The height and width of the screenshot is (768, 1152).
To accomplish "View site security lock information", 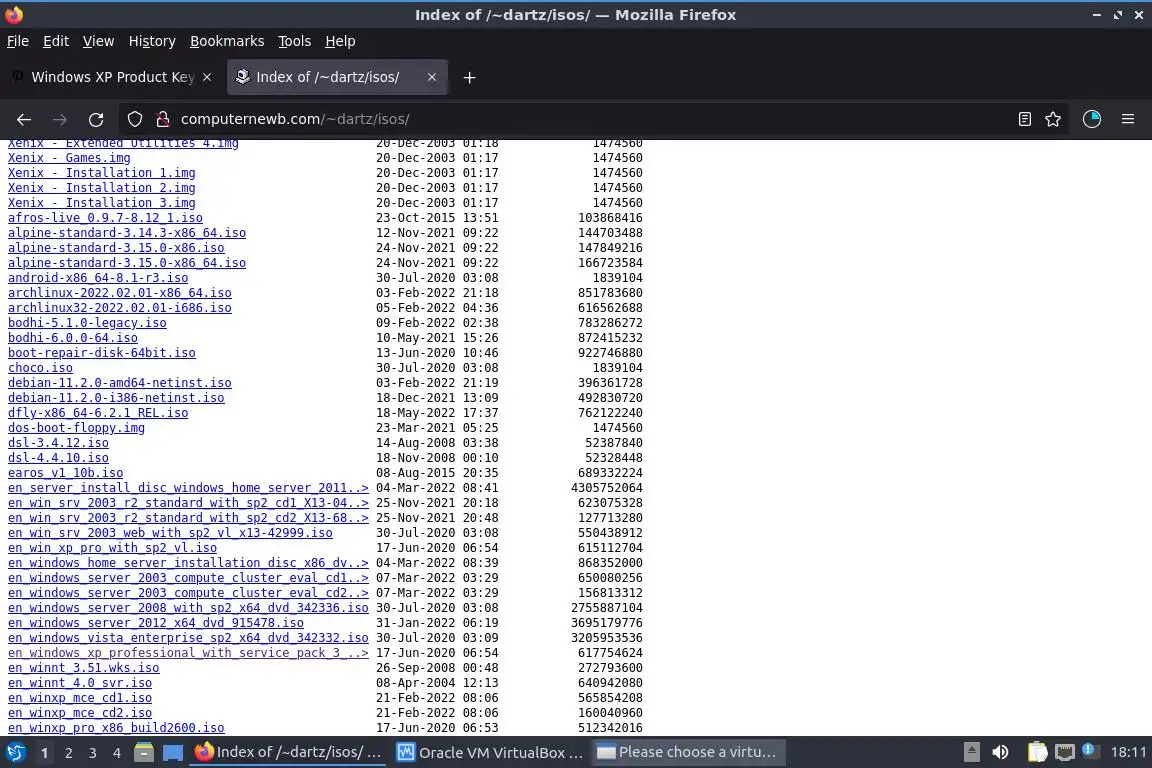I will [163, 119].
